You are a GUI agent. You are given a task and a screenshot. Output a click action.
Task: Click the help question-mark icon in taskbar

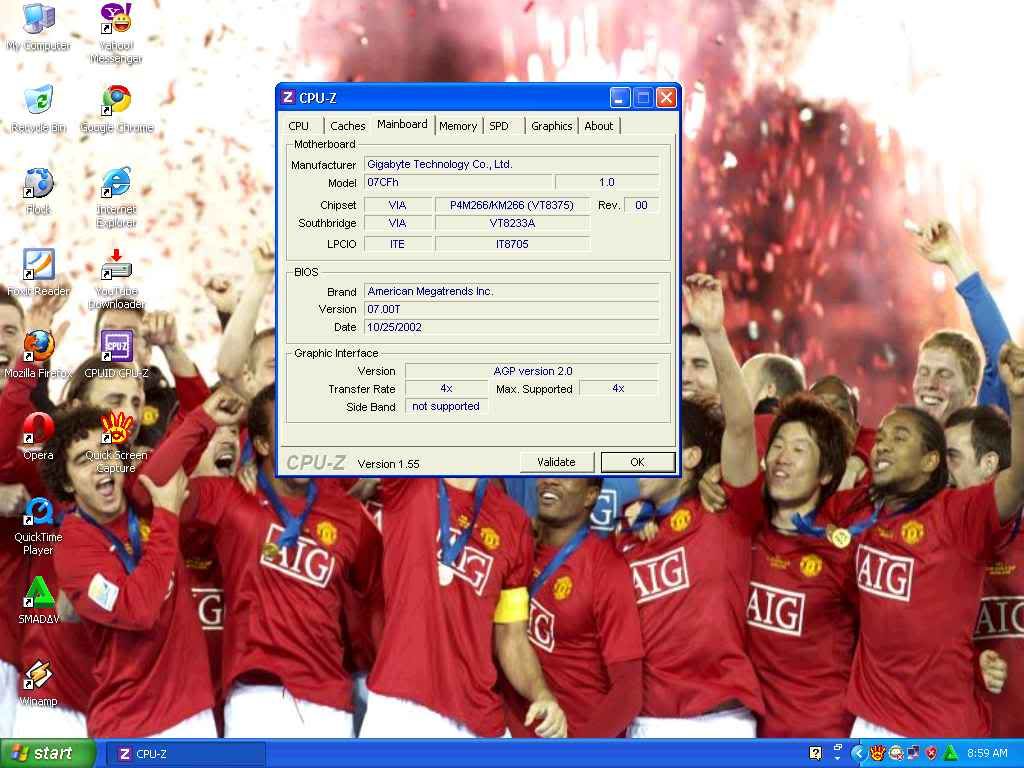pos(815,754)
